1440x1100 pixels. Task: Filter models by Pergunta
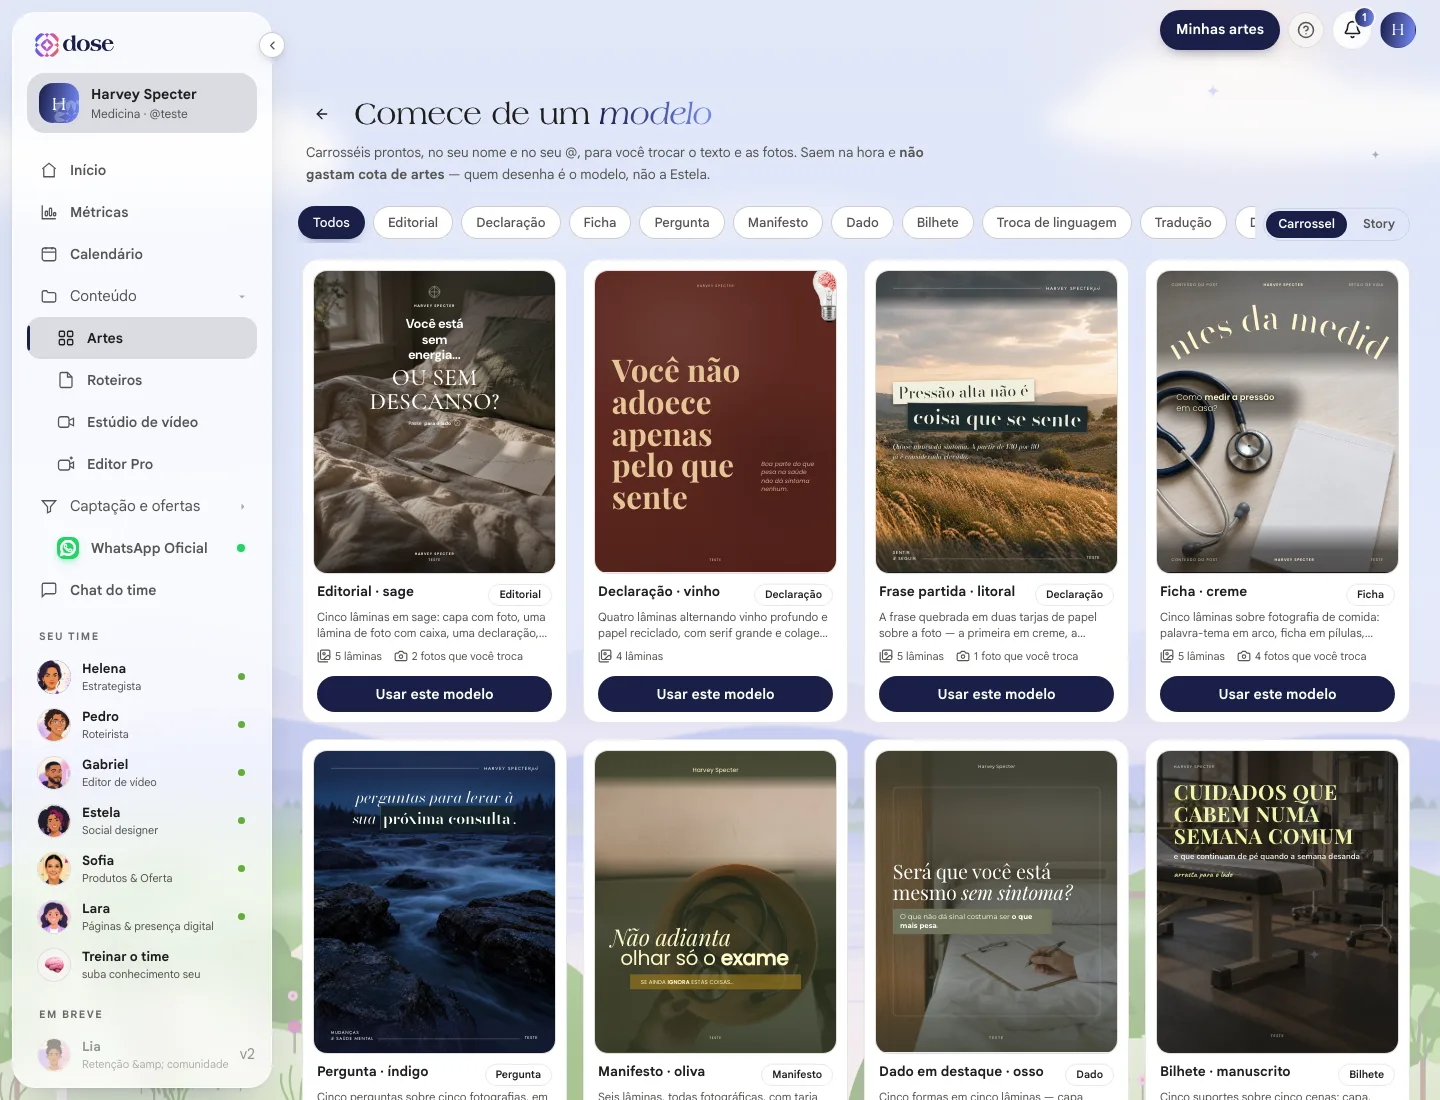[682, 223]
